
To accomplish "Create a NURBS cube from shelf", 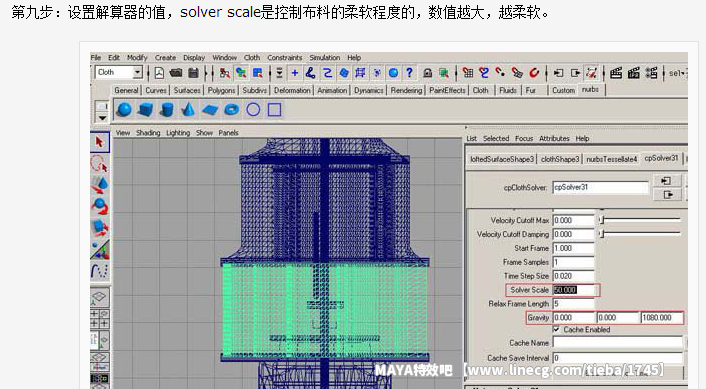I will point(145,109).
